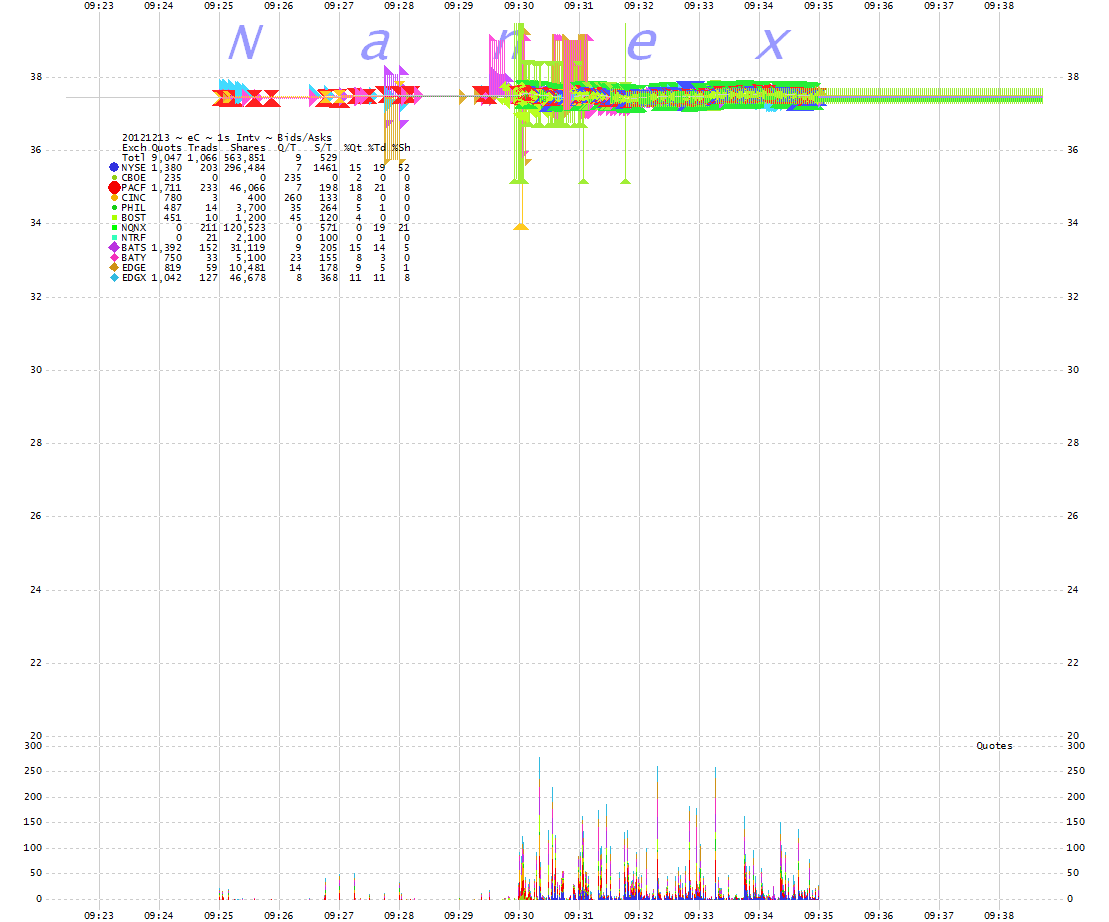Click the 'BATY' exchange name
The height and width of the screenshot is (922, 1109).
tap(134, 257)
